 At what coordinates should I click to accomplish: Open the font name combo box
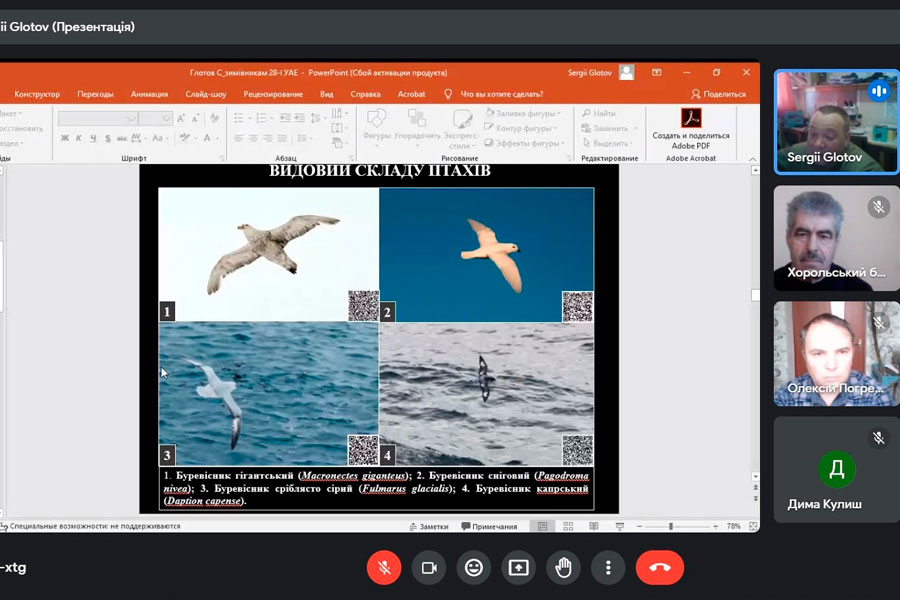click(x=97, y=118)
